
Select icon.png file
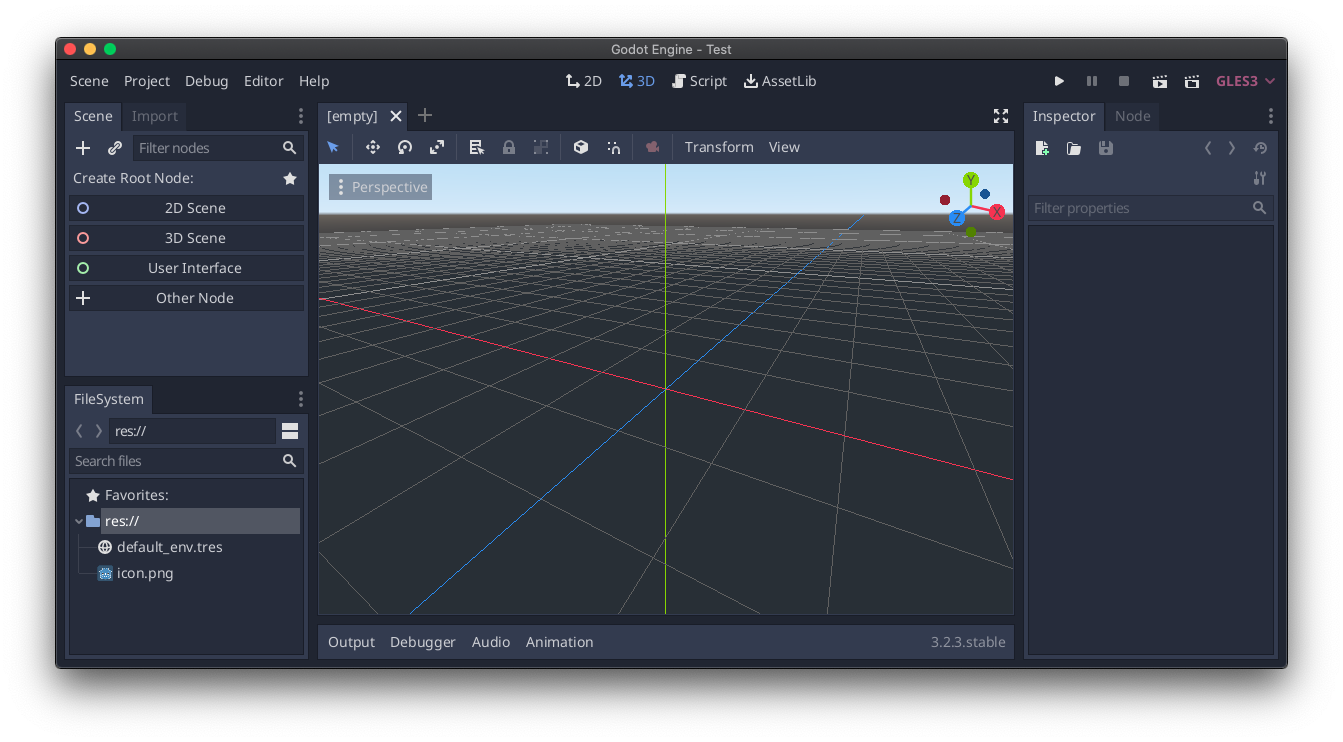click(x=145, y=573)
